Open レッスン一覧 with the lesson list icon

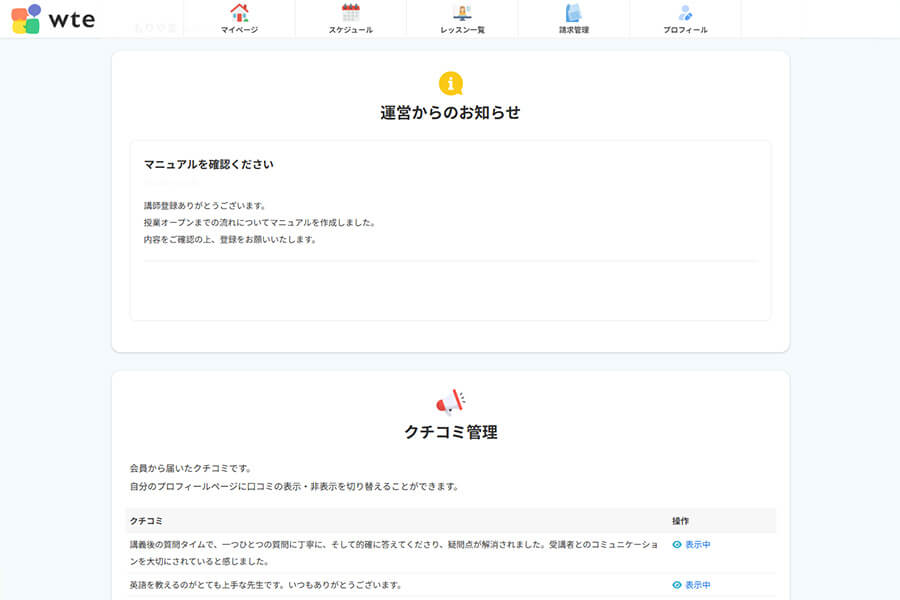[462, 13]
